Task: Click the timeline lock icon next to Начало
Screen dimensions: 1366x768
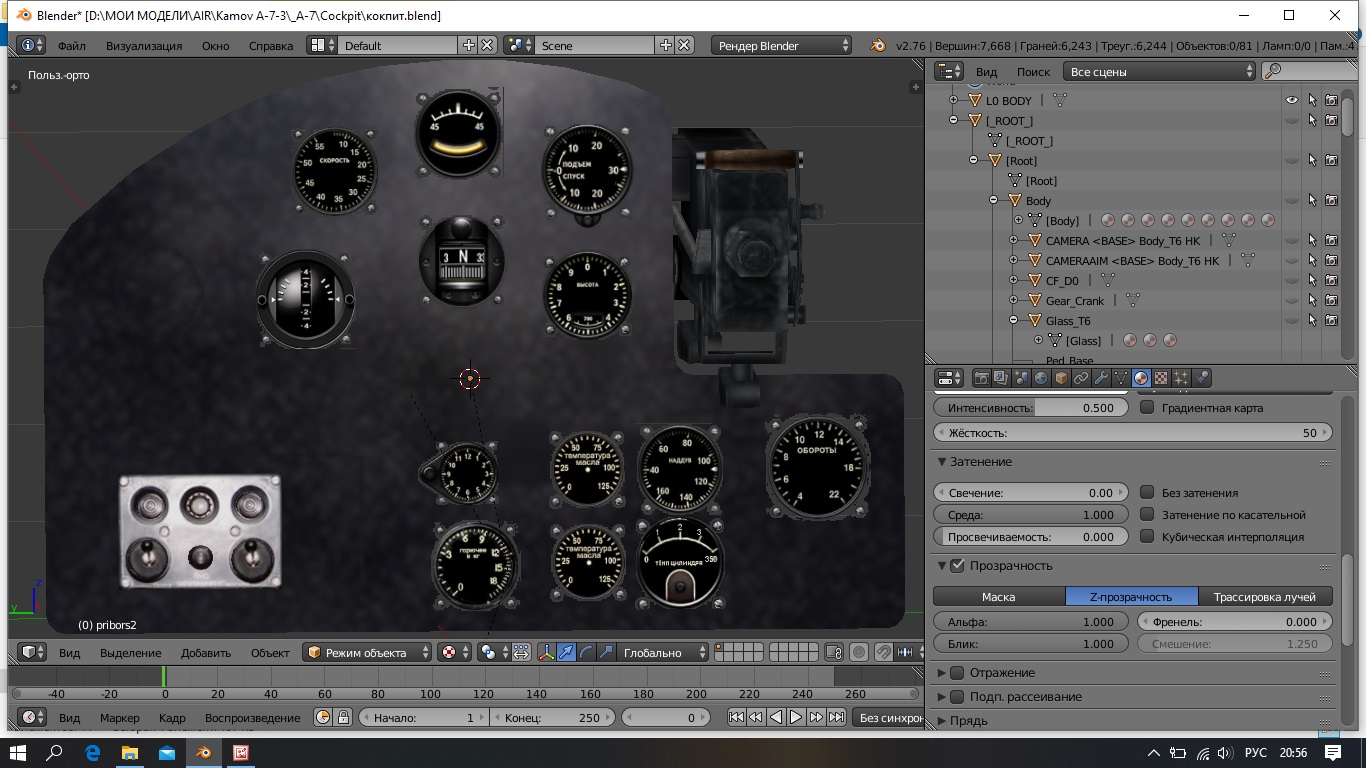Action: pyautogui.click(x=343, y=717)
